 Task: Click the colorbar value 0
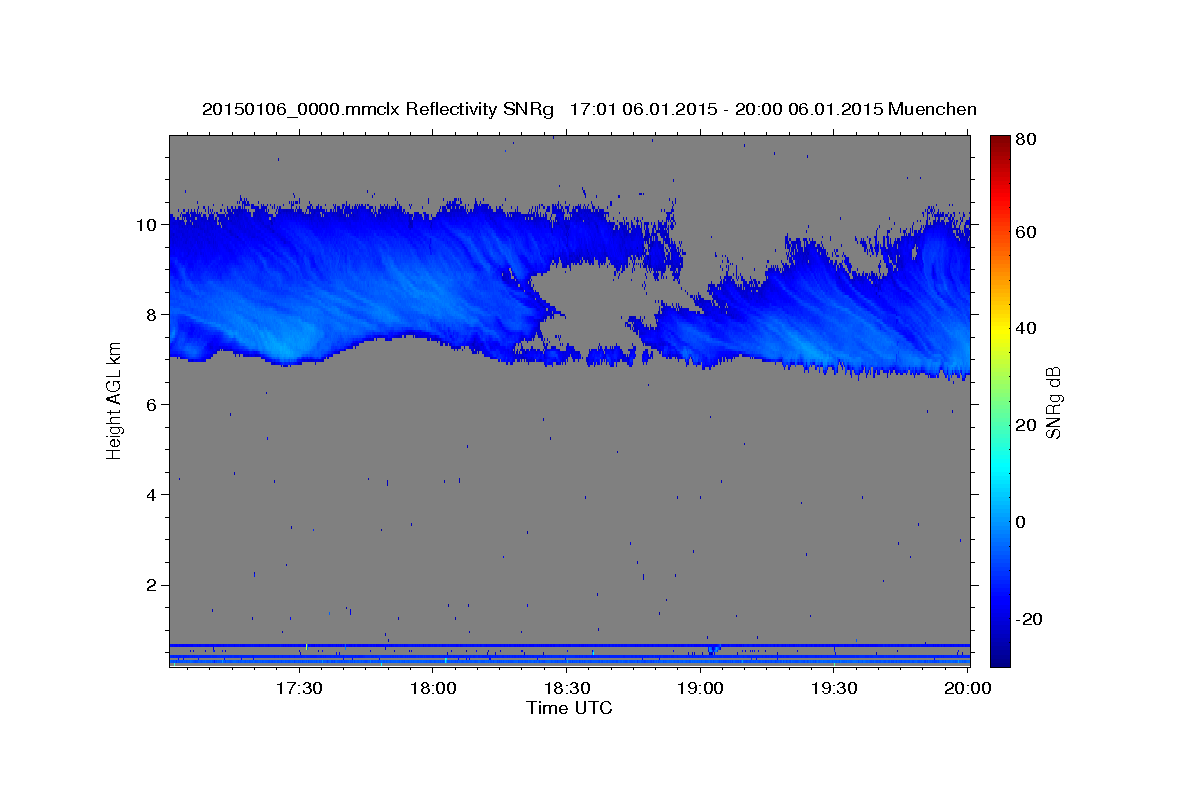pyautogui.click(x=1021, y=522)
